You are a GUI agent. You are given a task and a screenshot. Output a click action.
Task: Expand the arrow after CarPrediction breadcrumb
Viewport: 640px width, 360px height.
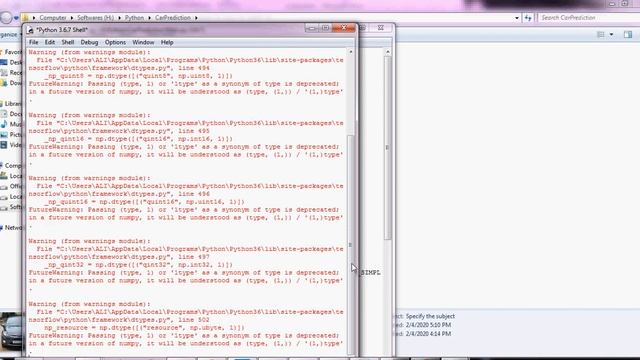click(x=196, y=18)
